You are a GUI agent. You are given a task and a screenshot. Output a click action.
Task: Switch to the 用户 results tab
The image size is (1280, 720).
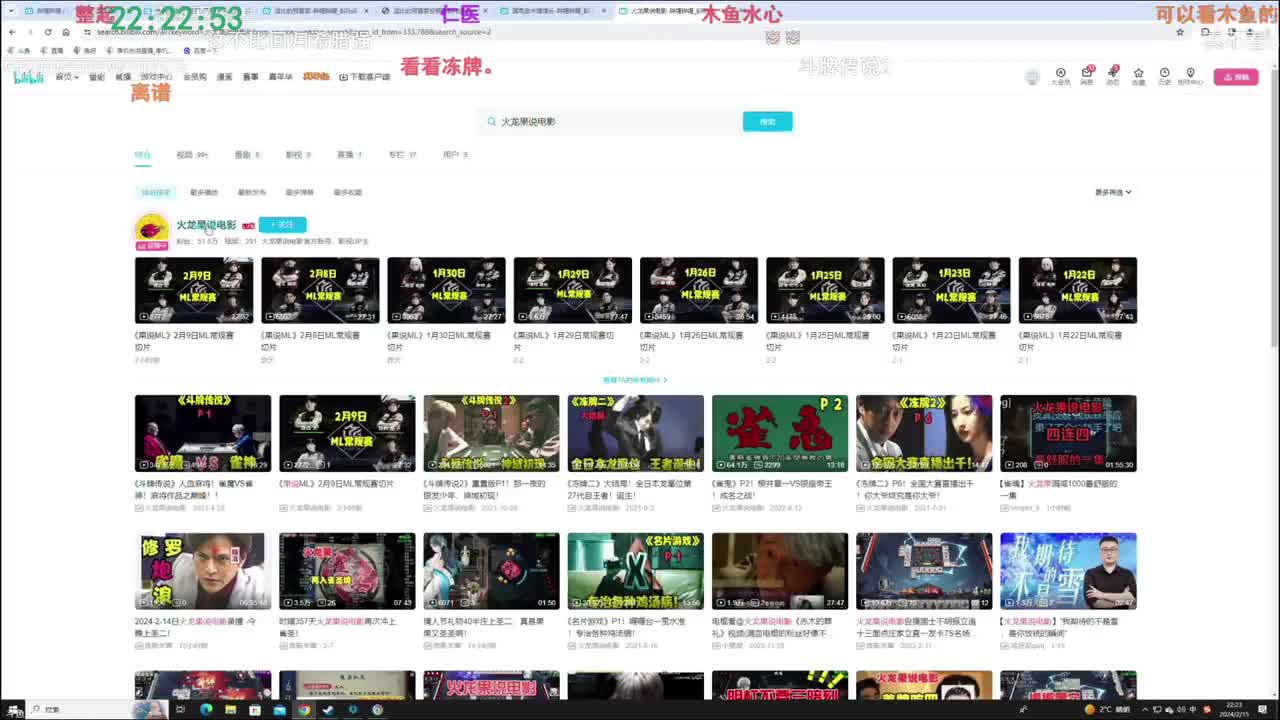click(455, 155)
